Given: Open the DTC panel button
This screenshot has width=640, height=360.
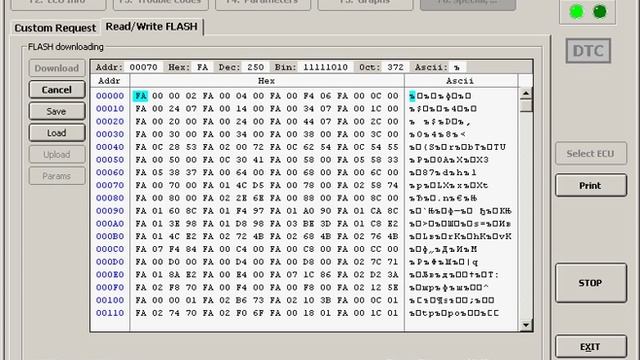Looking at the screenshot, I should tap(588, 51).
